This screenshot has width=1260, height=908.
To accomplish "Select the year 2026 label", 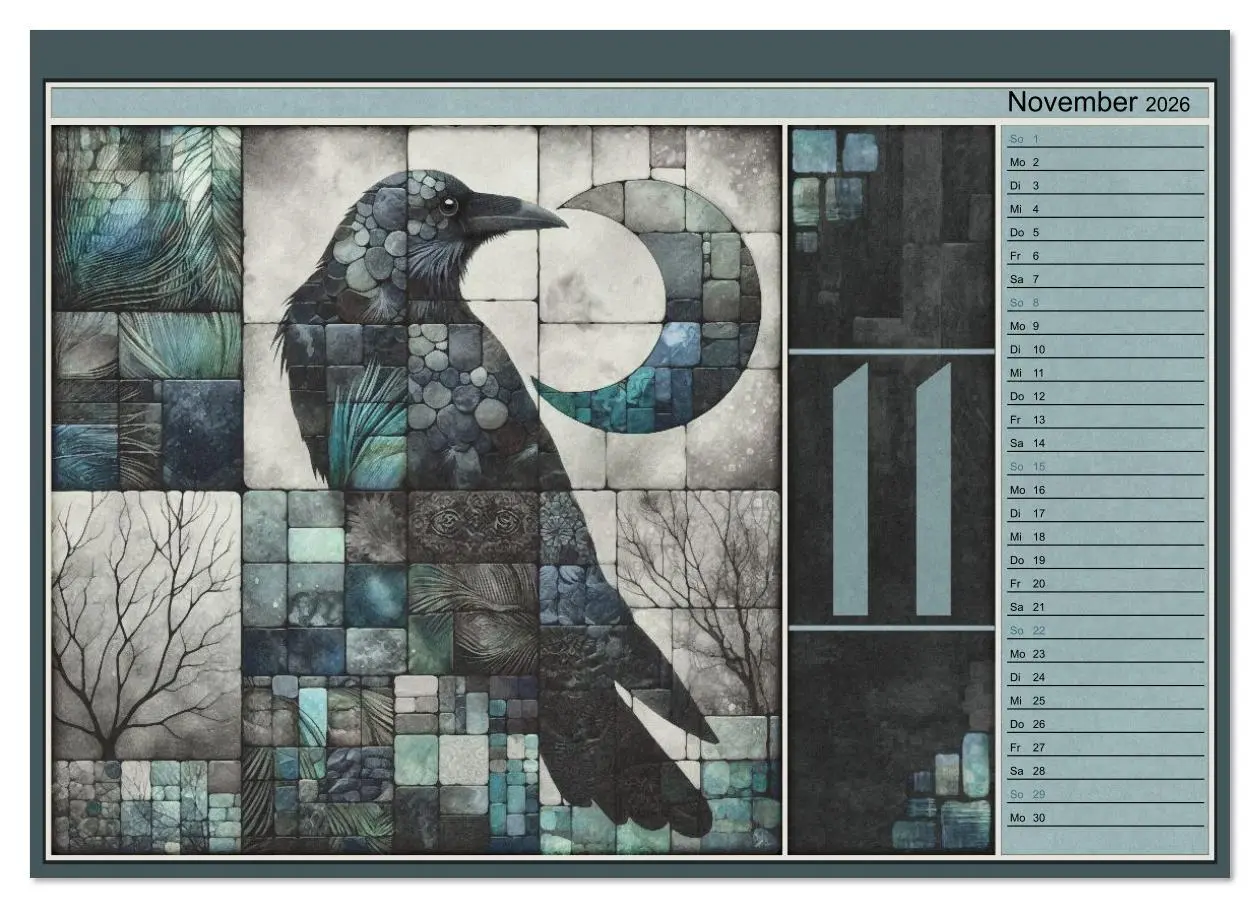I will [1167, 105].
